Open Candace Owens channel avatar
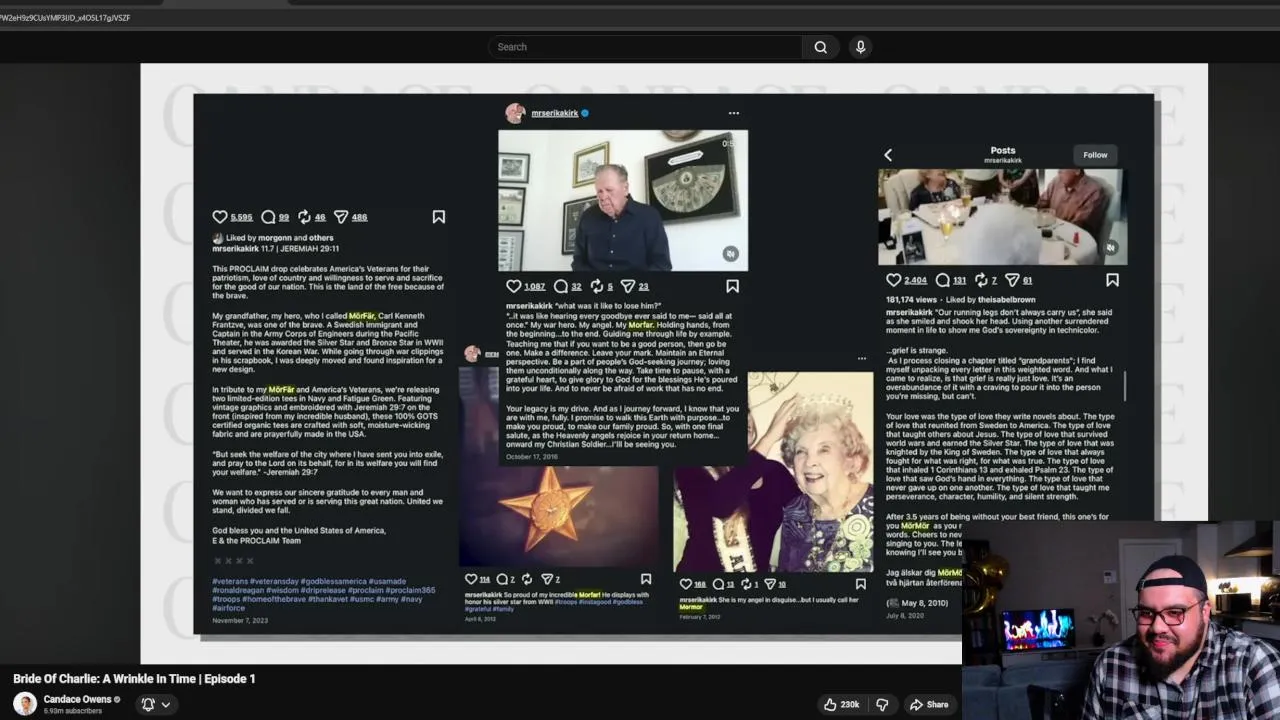1280x720 pixels. click(x=25, y=704)
